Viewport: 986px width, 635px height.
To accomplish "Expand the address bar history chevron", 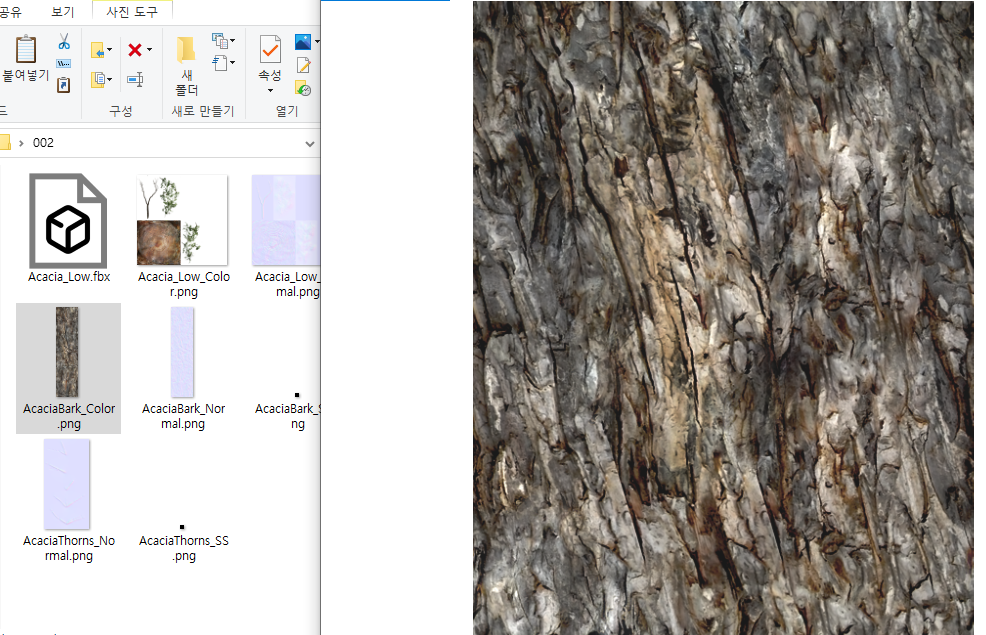I will click(x=309, y=143).
